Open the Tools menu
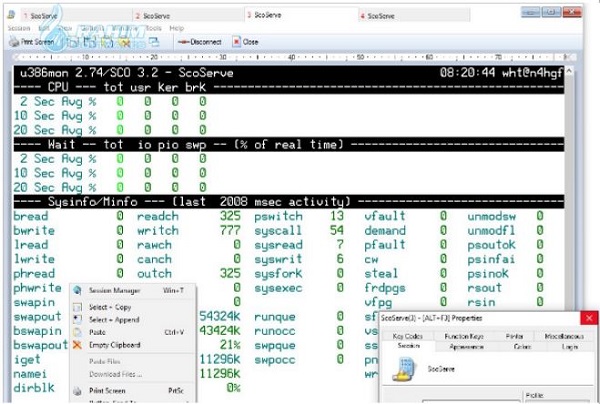Image resolution: width=600 pixels, height=404 pixels. tap(153, 28)
